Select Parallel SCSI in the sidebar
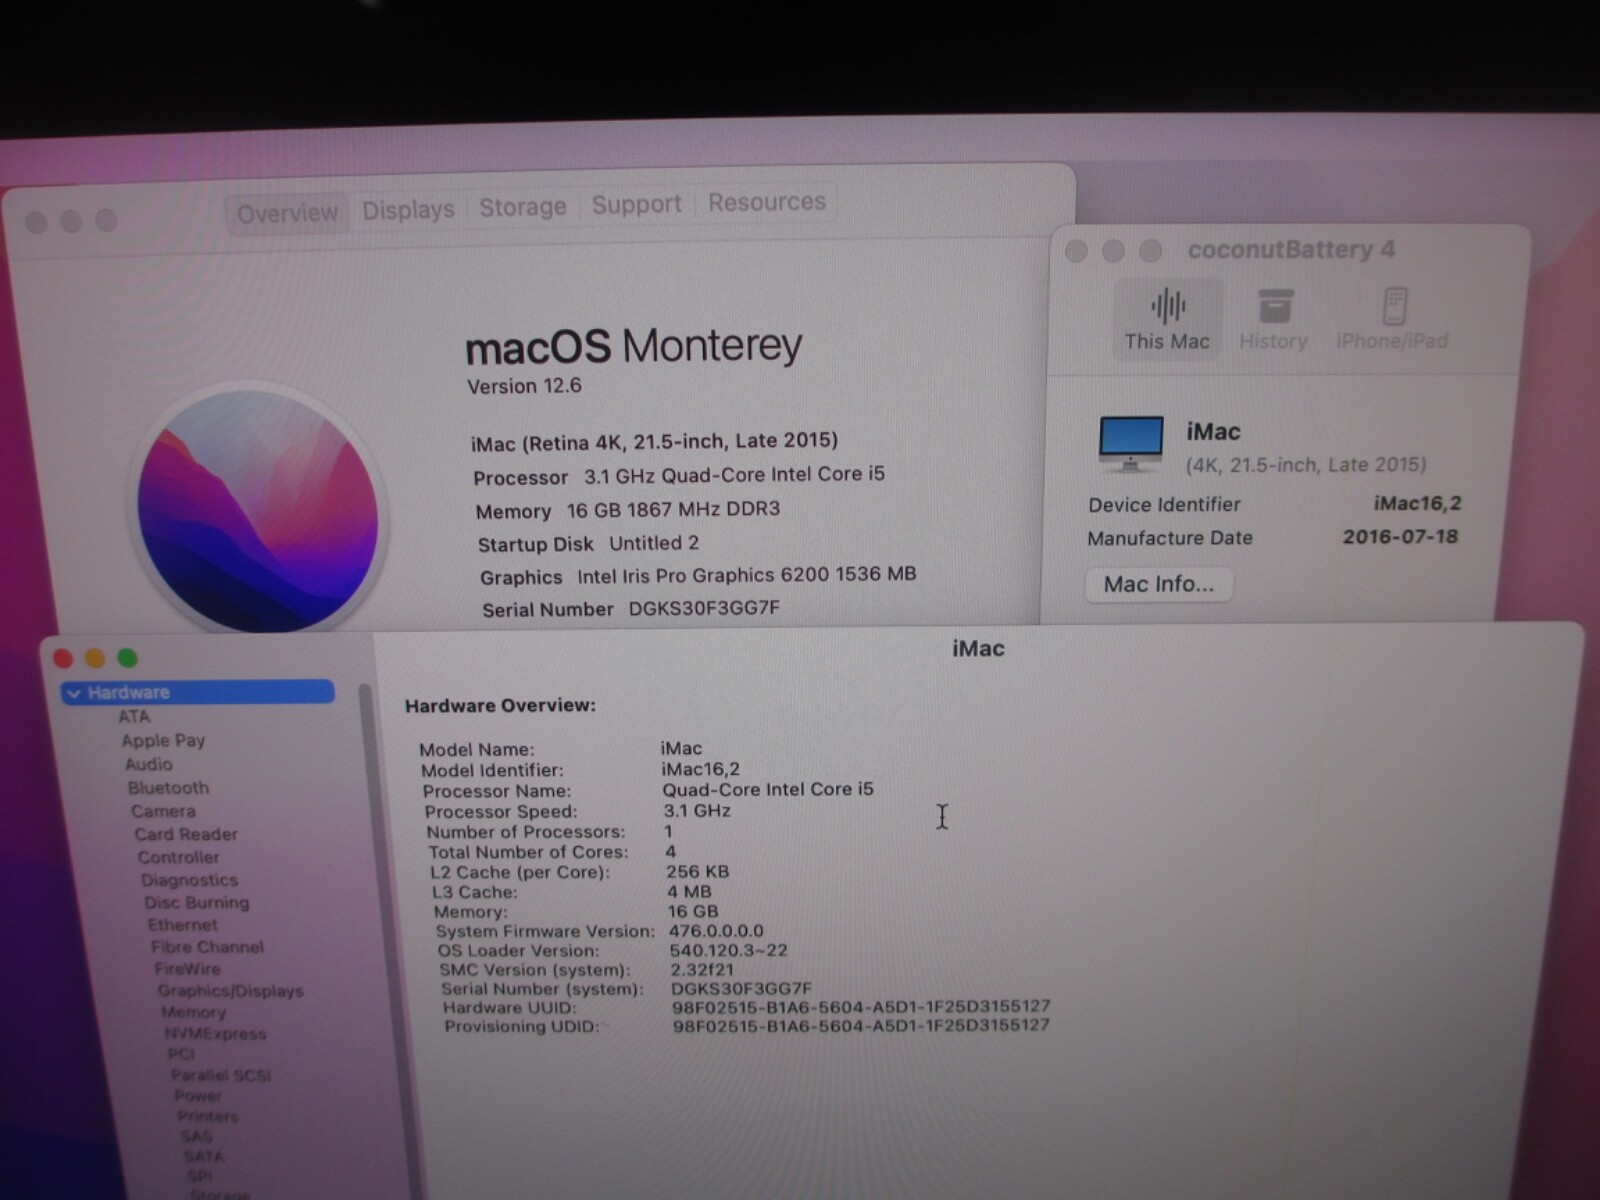Image resolution: width=1600 pixels, height=1200 pixels. pos(221,1076)
